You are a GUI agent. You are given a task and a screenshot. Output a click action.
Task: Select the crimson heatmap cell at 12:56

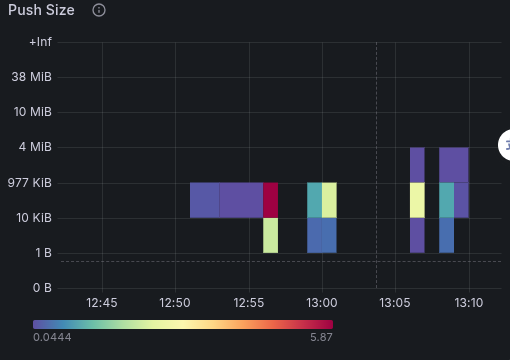(x=270, y=200)
